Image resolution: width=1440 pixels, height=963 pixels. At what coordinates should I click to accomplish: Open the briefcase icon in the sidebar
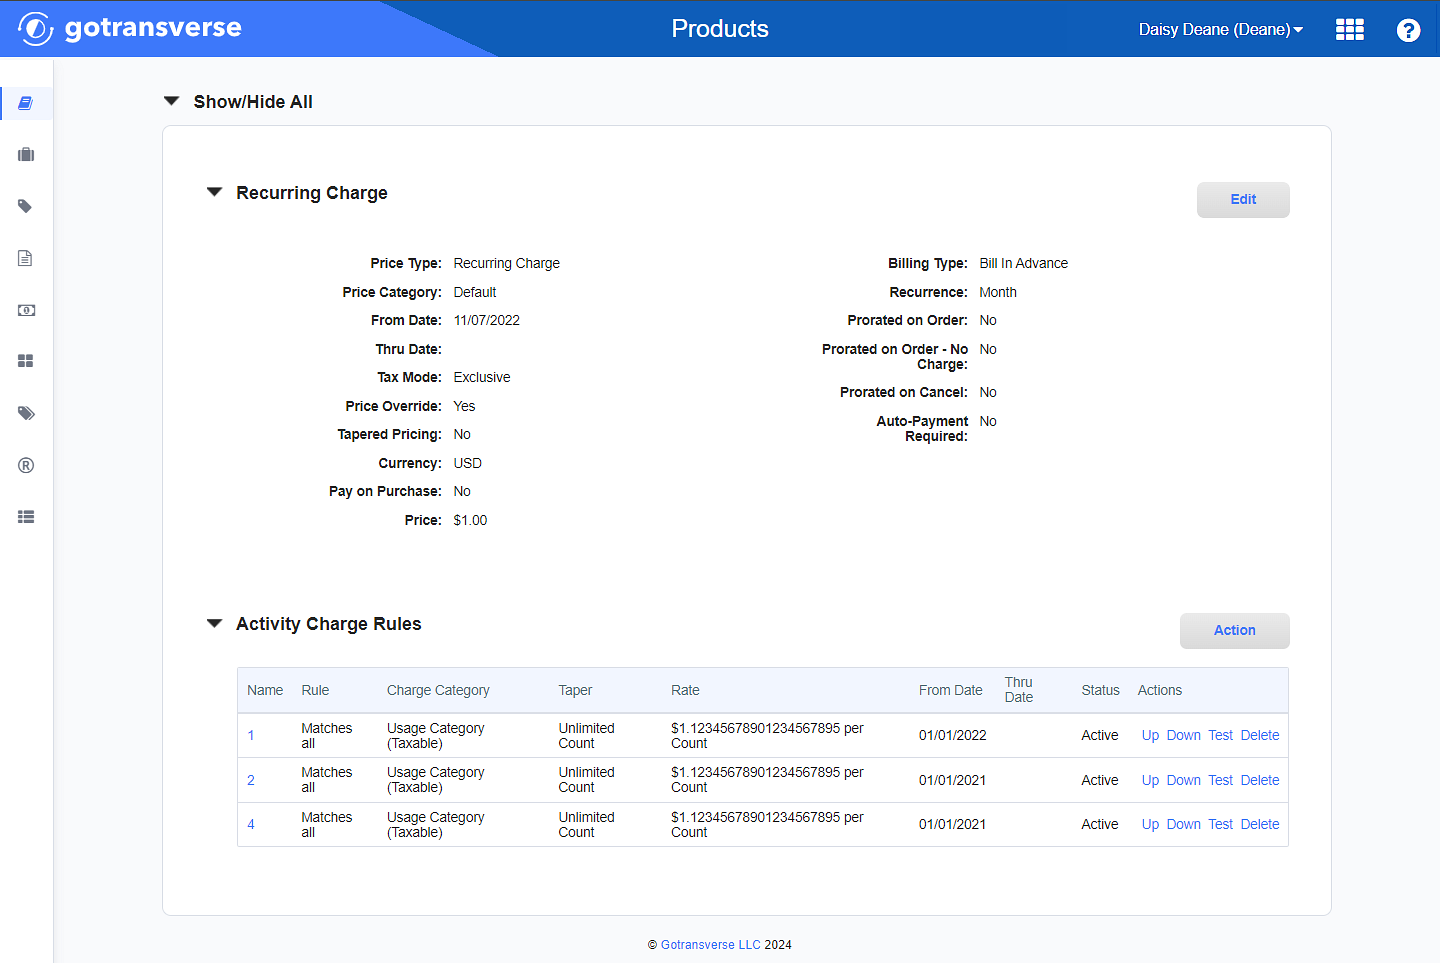pyautogui.click(x=26, y=154)
